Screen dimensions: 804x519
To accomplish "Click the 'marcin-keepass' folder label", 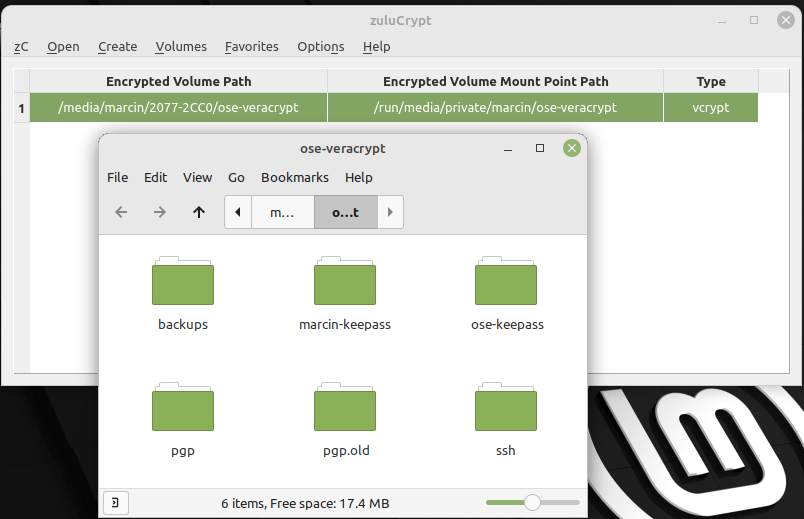I will [x=345, y=325].
